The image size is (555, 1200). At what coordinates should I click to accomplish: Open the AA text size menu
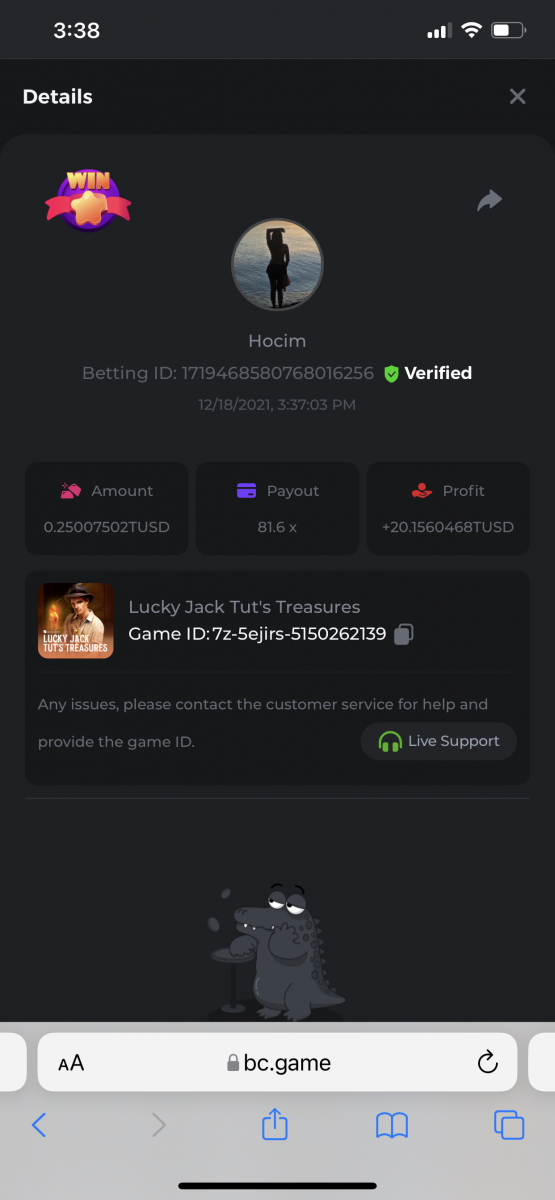pos(71,1063)
